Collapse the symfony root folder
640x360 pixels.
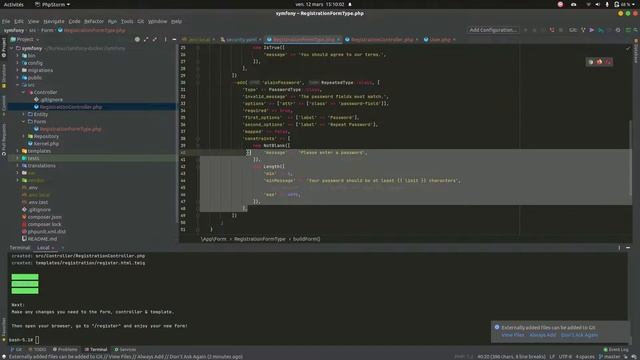tap(12, 48)
